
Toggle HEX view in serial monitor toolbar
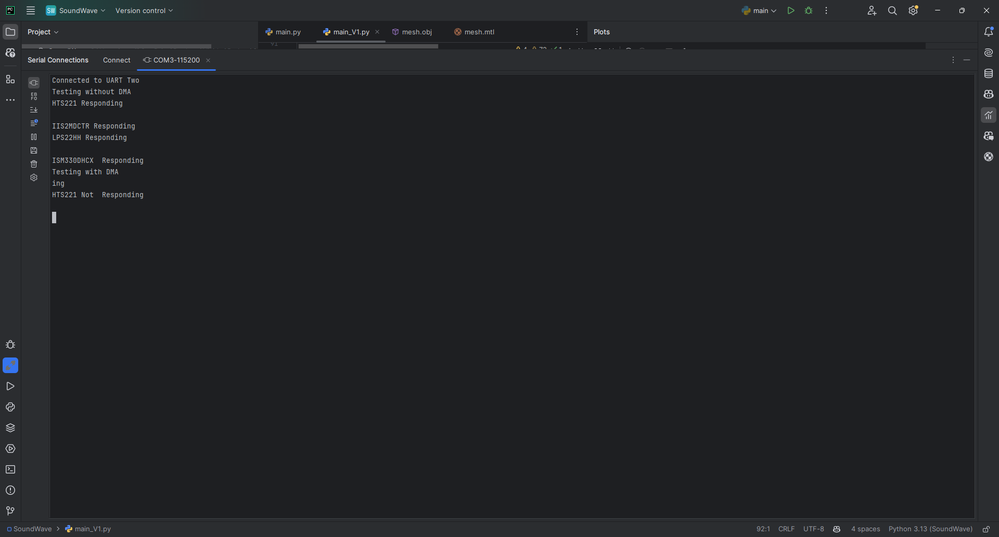click(34, 96)
